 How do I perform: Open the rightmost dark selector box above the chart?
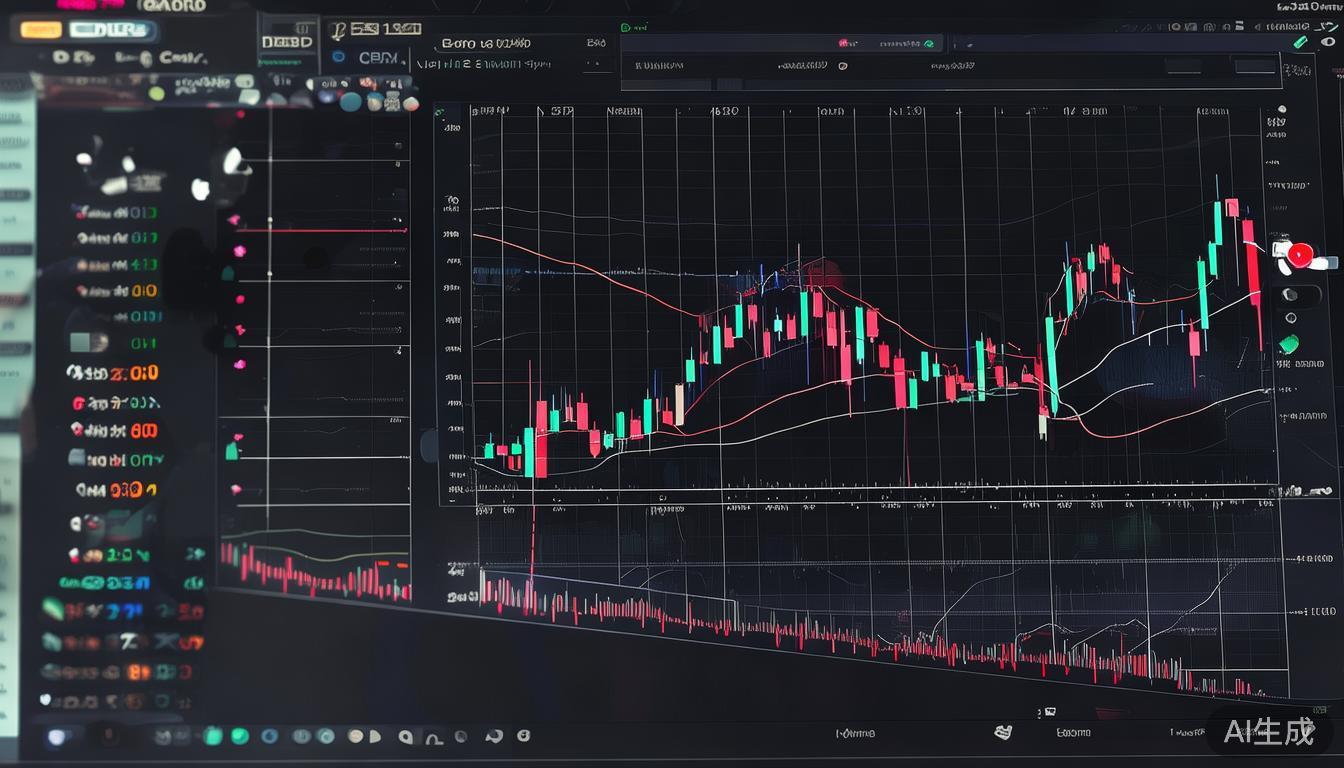(1256, 66)
